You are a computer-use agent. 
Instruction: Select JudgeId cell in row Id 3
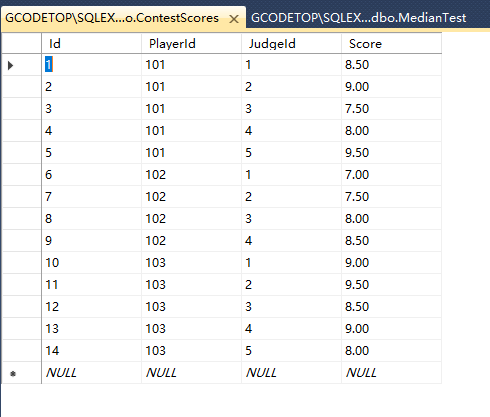tap(292, 109)
